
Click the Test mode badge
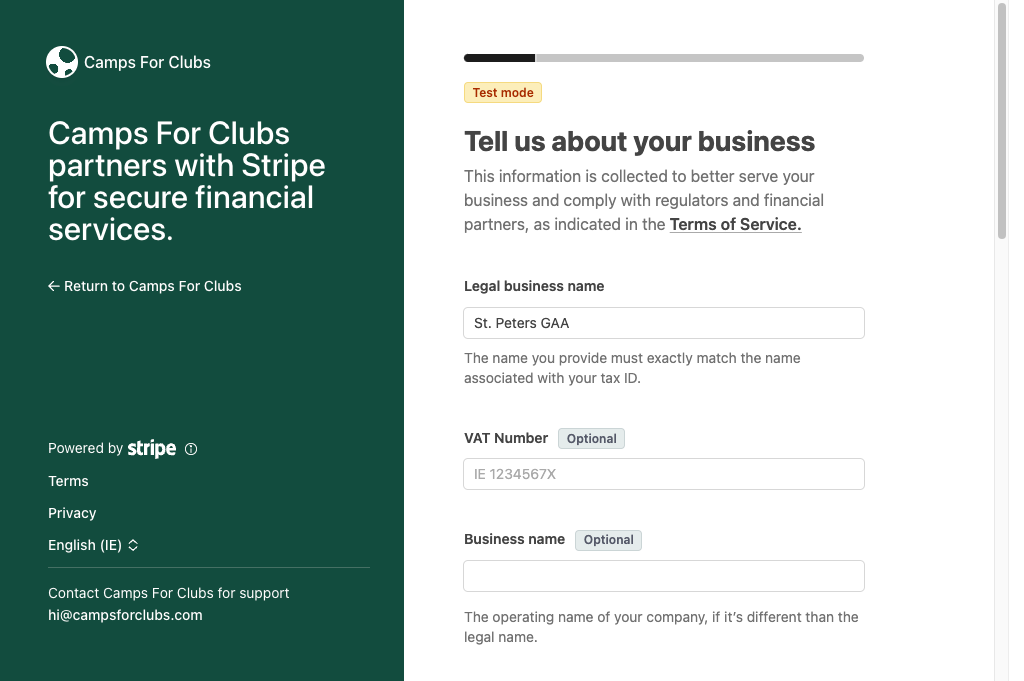[503, 93]
